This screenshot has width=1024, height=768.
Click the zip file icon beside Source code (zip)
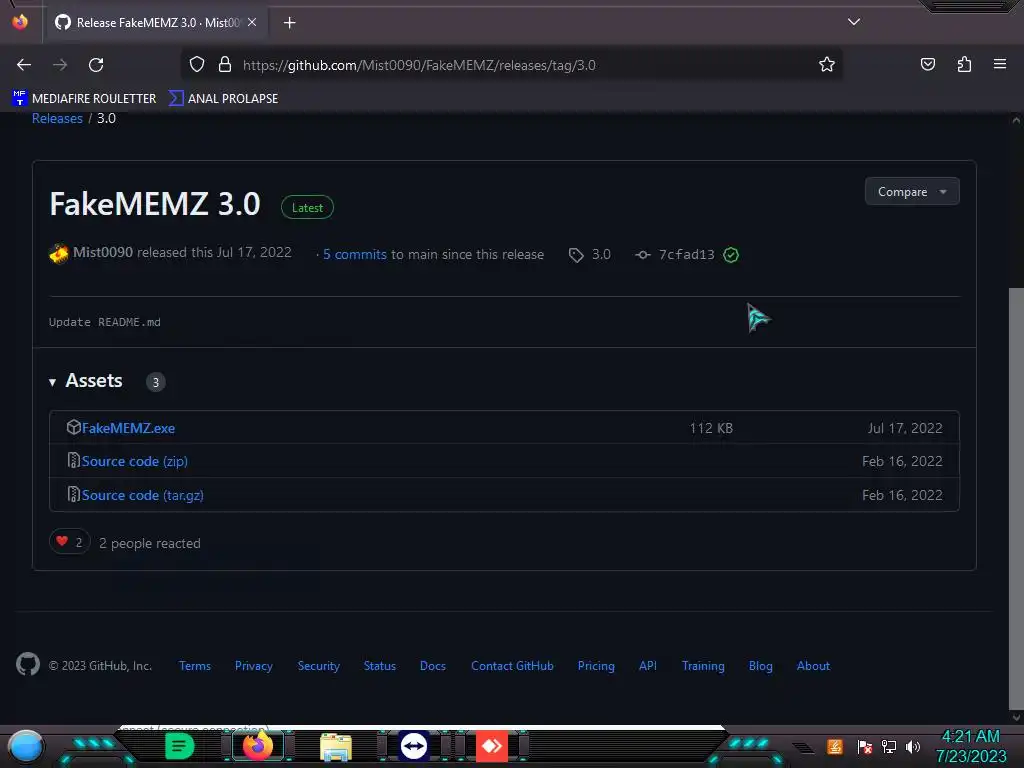(74, 460)
